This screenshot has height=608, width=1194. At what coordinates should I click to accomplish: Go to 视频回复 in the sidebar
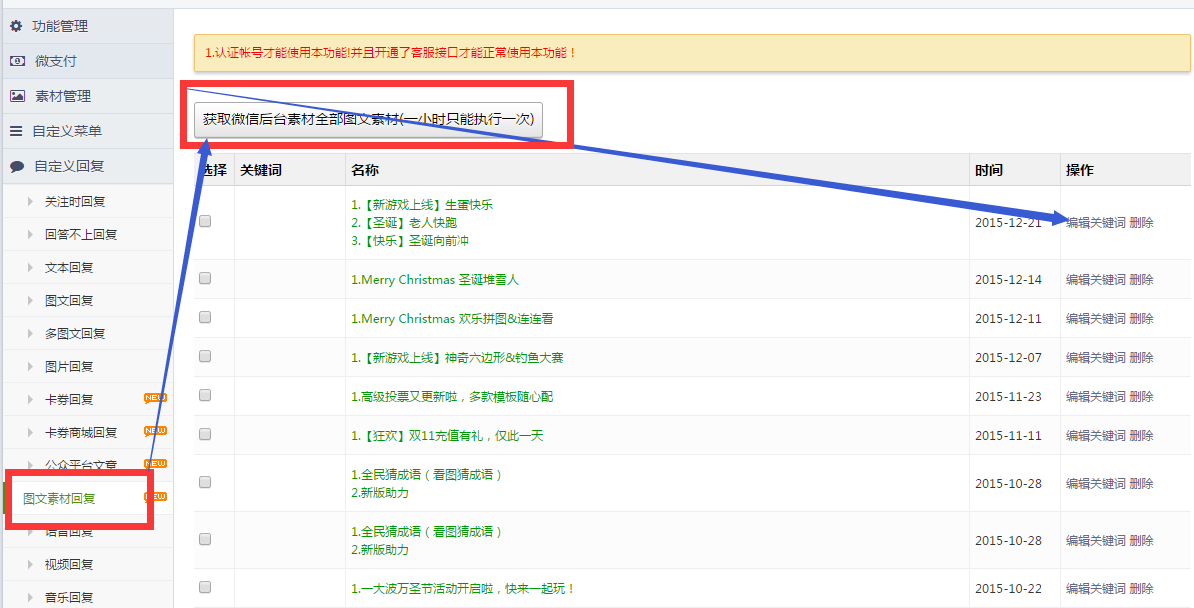69,565
